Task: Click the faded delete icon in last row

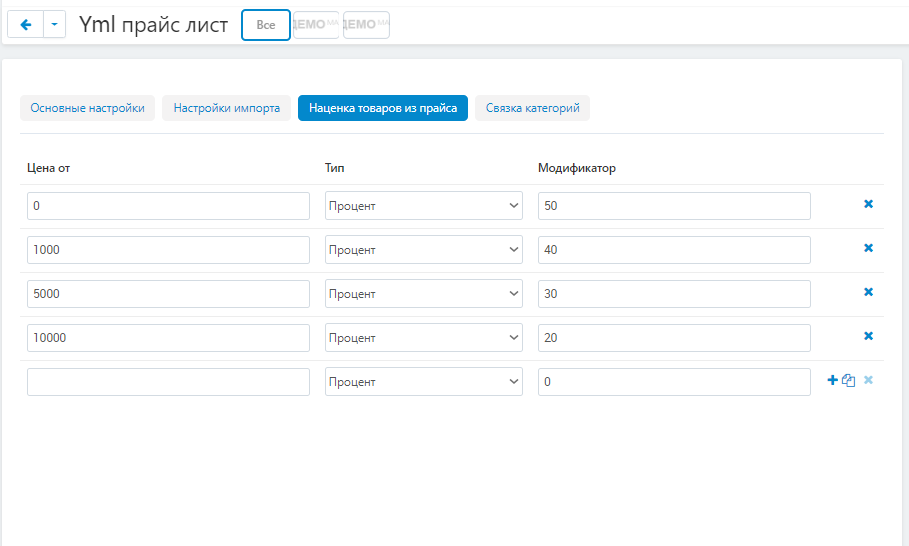Action: point(868,380)
